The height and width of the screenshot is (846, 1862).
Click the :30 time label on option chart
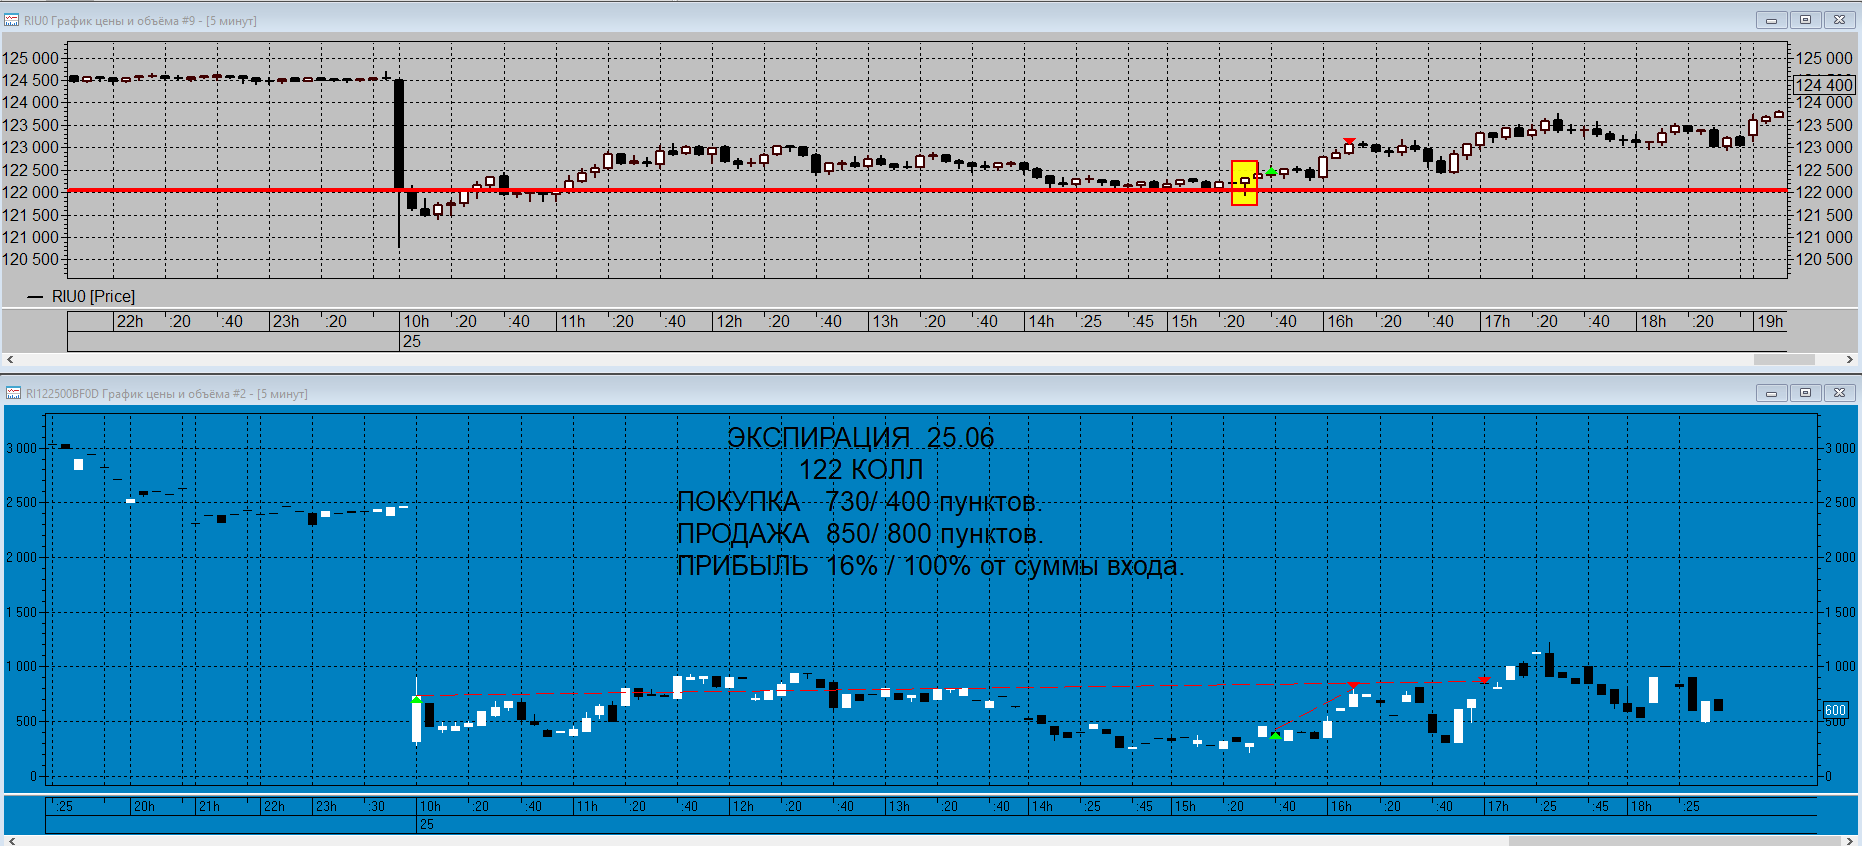376,806
